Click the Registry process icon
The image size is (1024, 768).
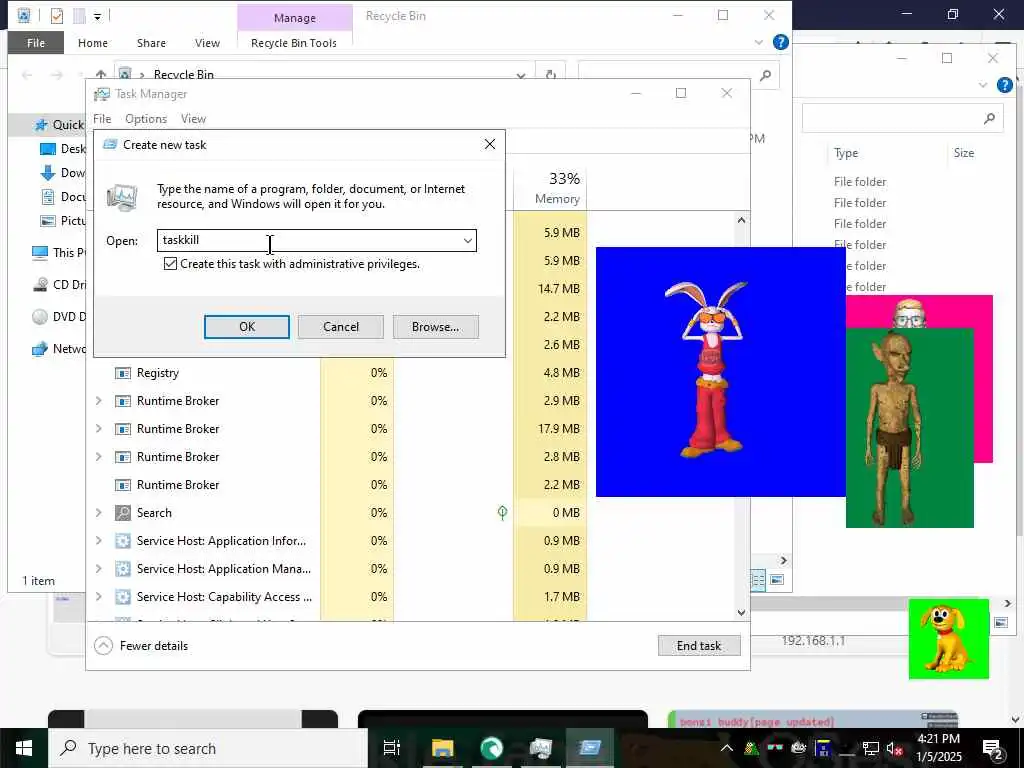click(x=122, y=373)
